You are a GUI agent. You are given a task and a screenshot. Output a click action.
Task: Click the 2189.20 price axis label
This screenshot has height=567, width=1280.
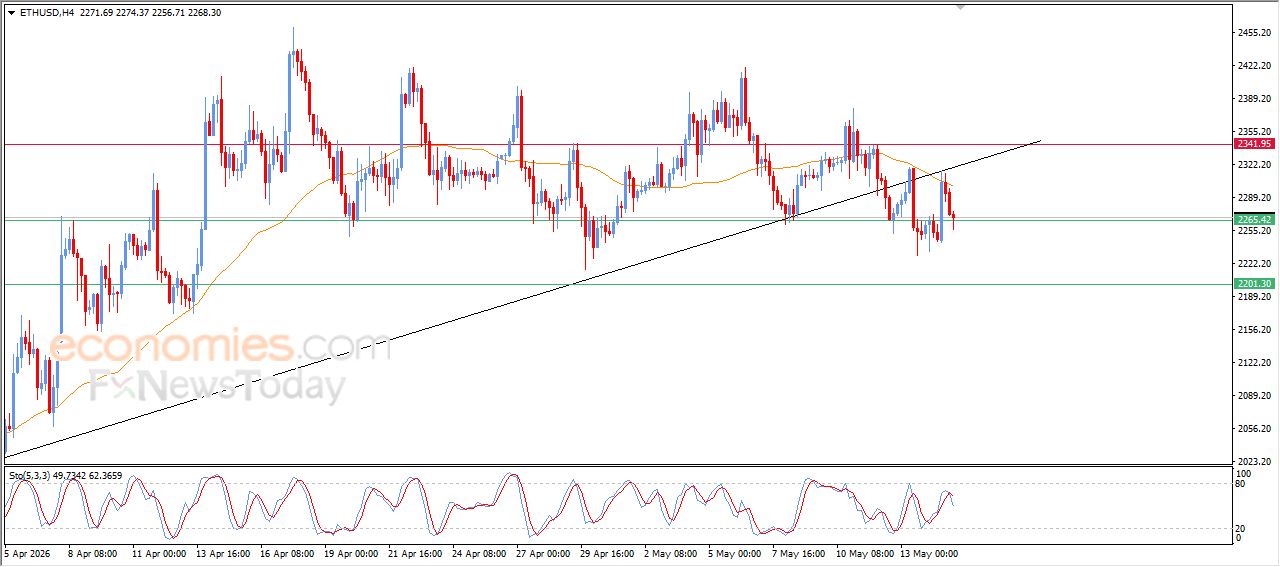[1254, 297]
